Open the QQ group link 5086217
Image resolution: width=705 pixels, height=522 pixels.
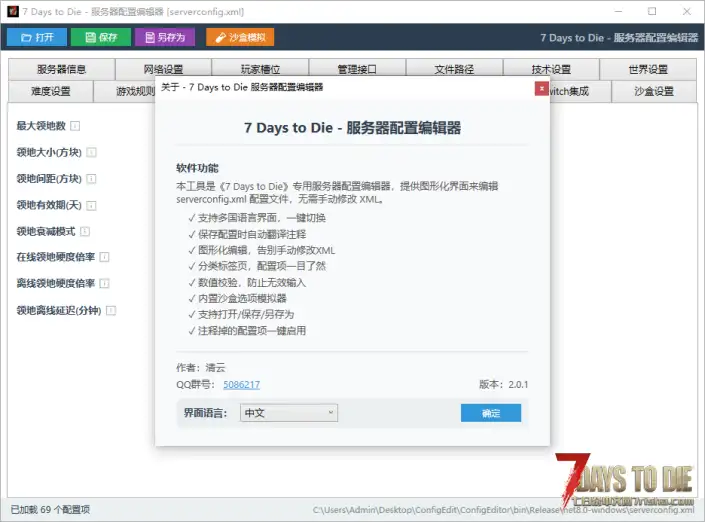coord(241,384)
